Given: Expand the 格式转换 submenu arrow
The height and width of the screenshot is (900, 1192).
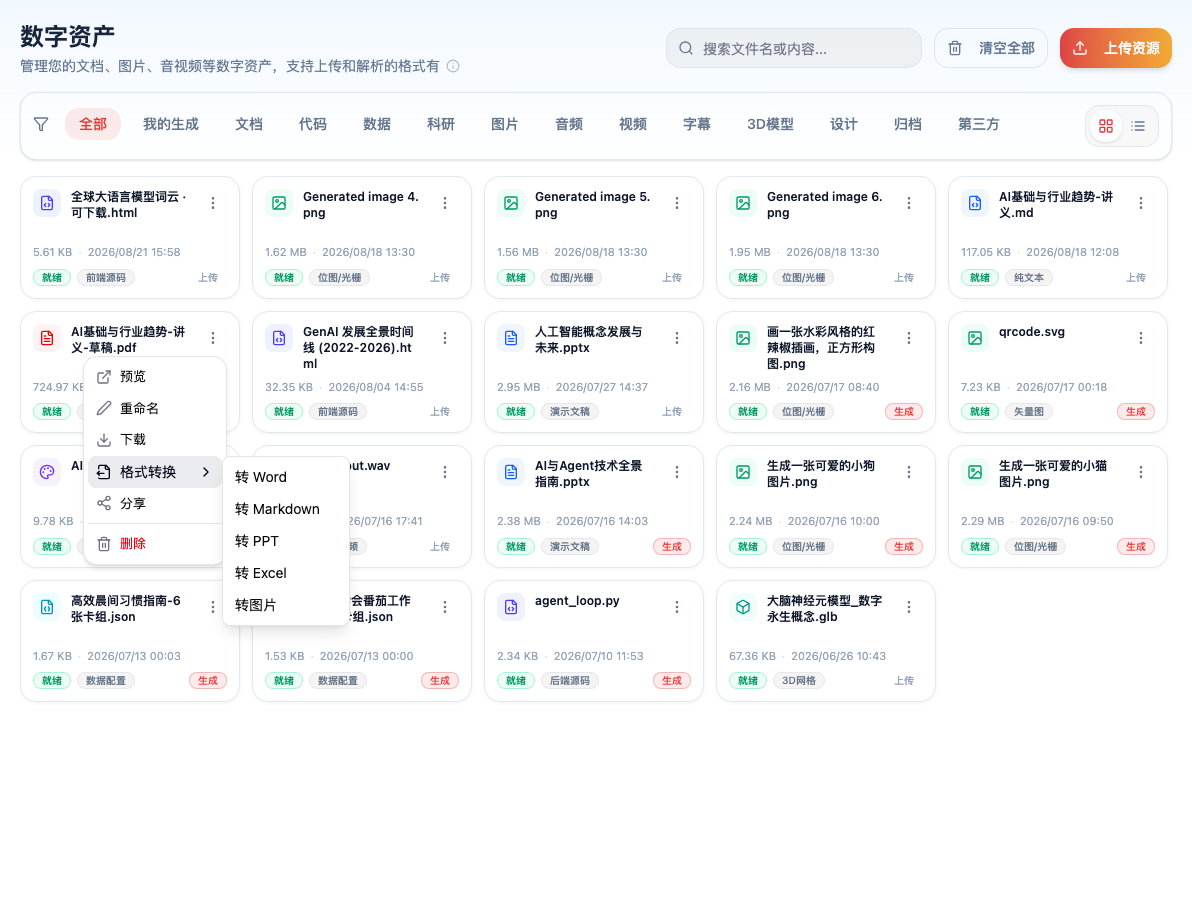Looking at the screenshot, I should 206,472.
